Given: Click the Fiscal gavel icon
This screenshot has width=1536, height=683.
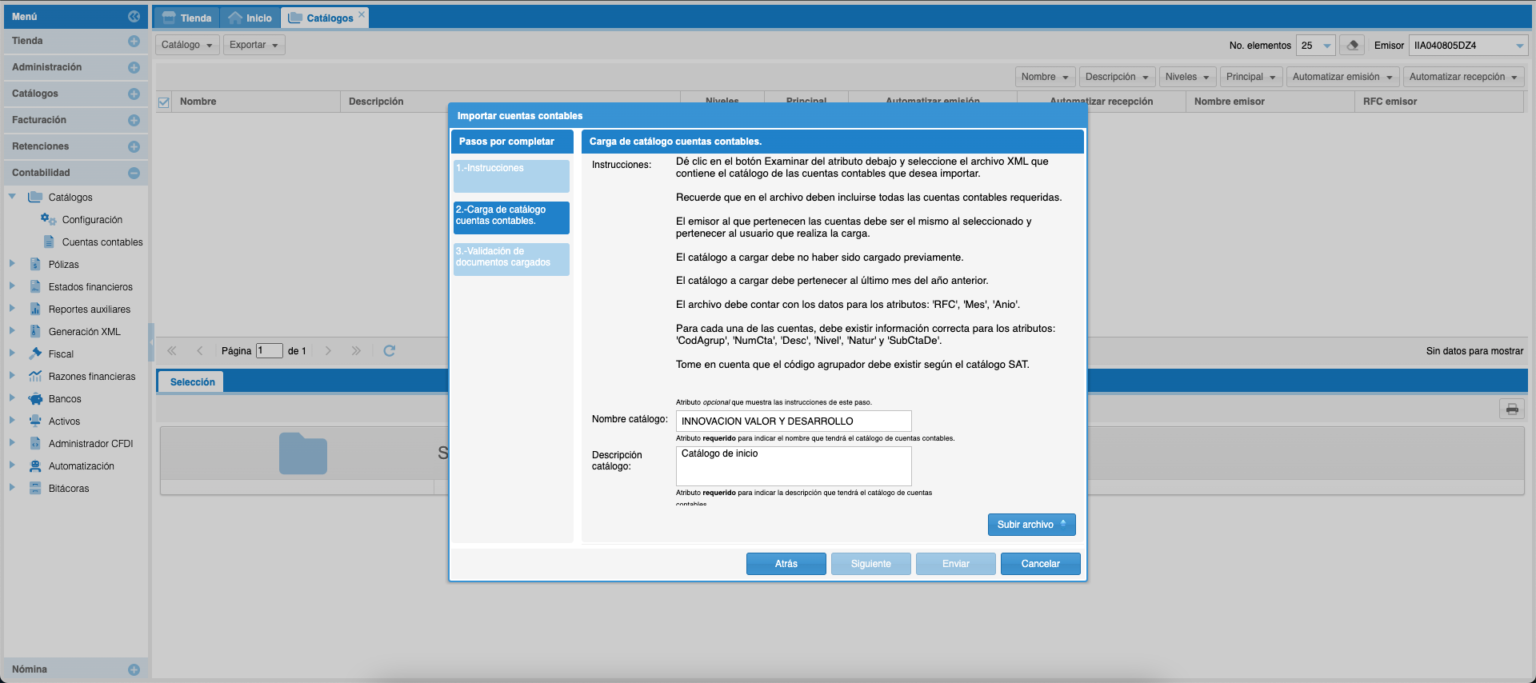Looking at the screenshot, I should [x=36, y=354].
